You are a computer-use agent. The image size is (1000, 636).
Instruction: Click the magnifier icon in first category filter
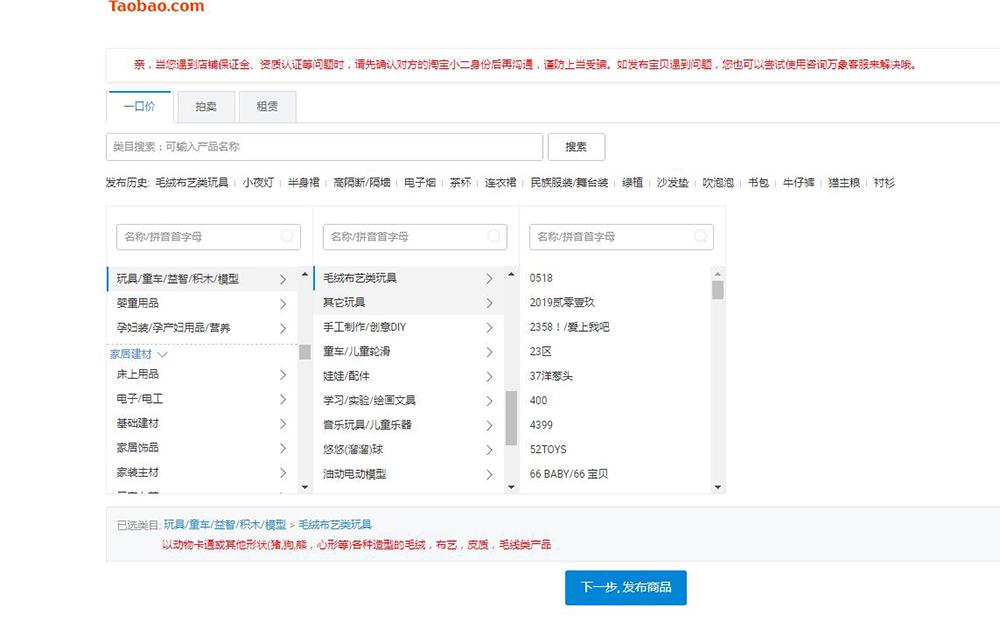[288, 237]
